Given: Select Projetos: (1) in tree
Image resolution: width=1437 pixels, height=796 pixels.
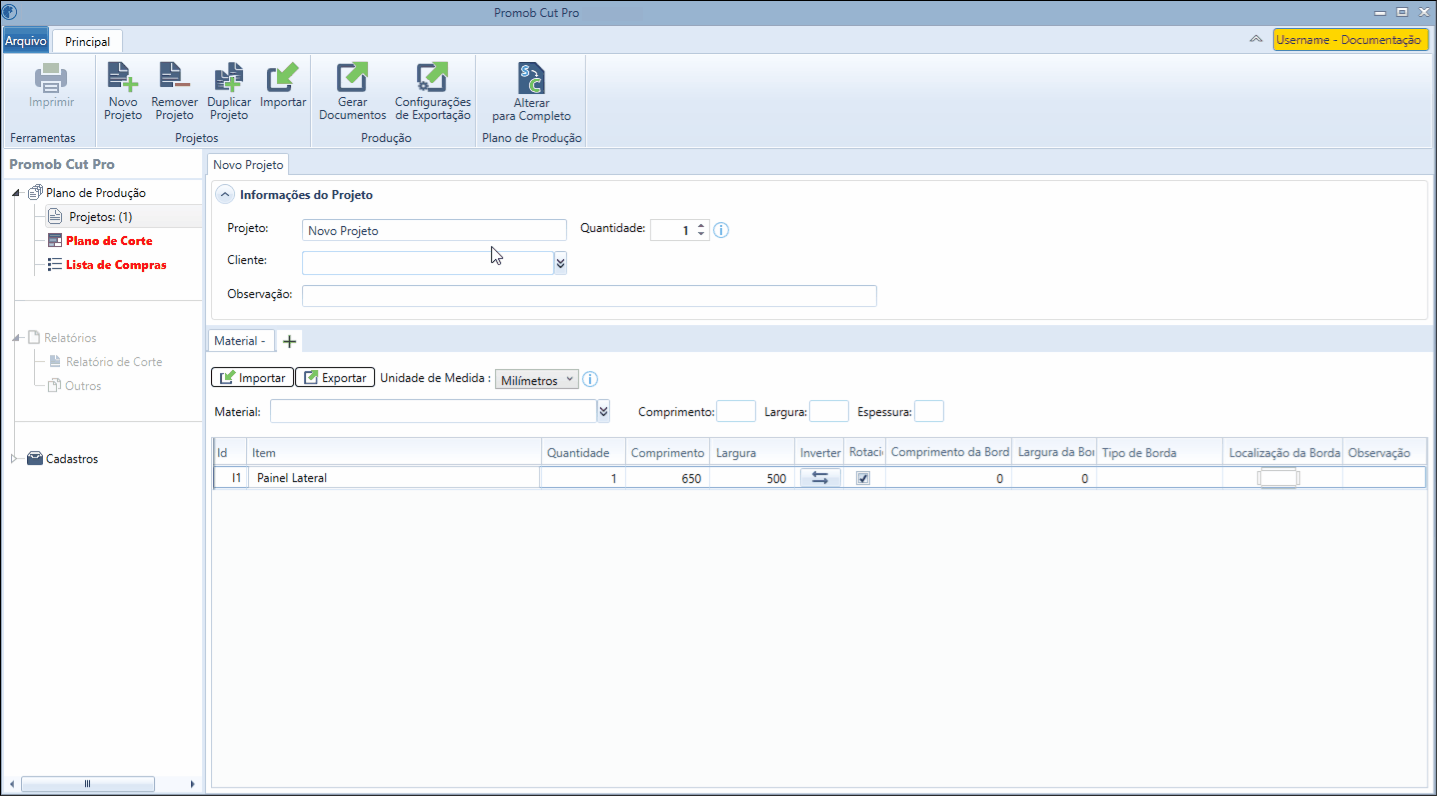Looking at the screenshot, I should [x=100, y=217].
